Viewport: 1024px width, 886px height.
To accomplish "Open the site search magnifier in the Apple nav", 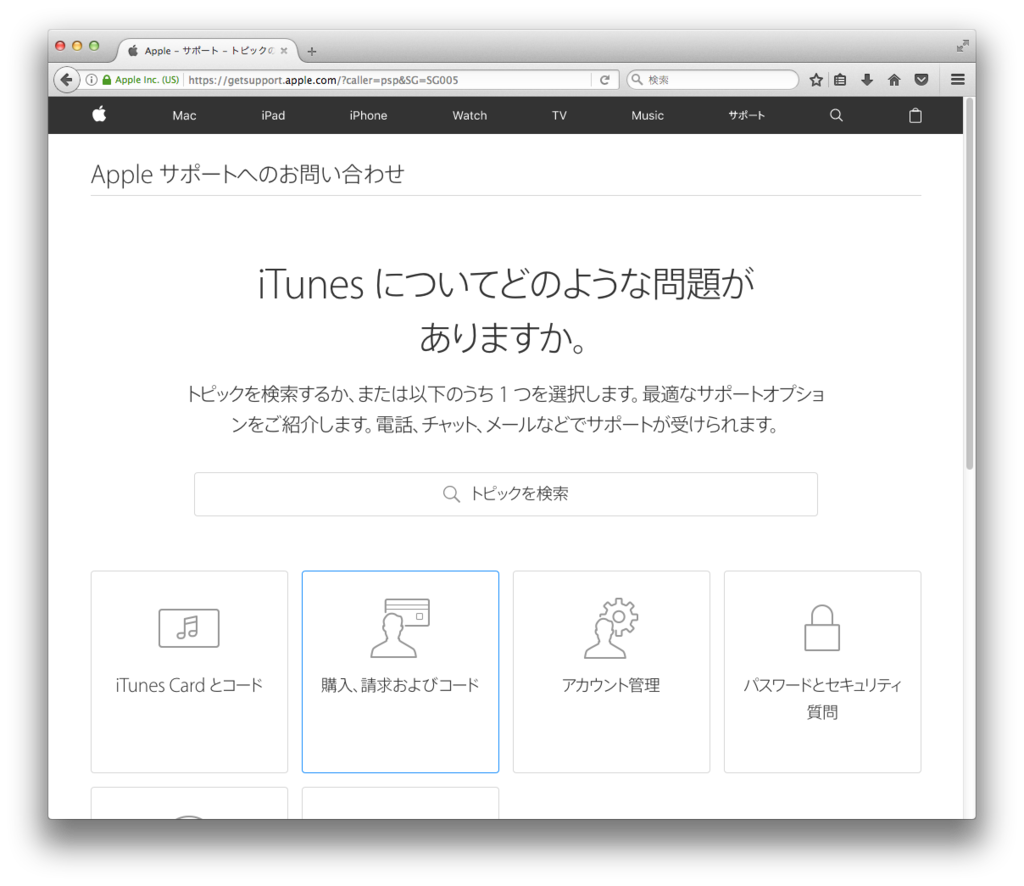I will pos(836,116).
